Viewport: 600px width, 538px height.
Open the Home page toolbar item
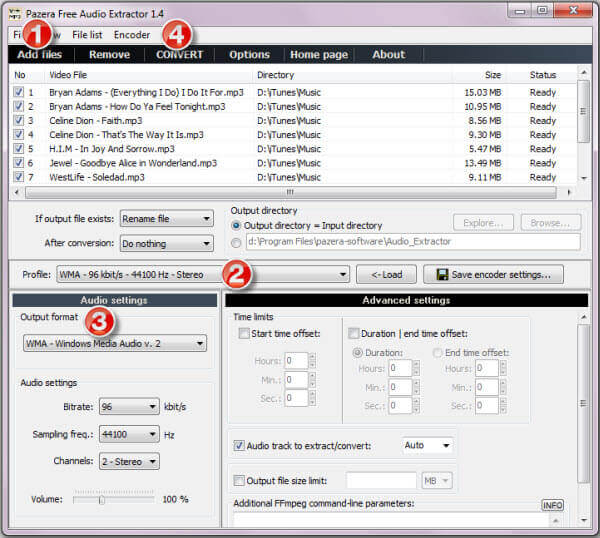click(319, 55)
